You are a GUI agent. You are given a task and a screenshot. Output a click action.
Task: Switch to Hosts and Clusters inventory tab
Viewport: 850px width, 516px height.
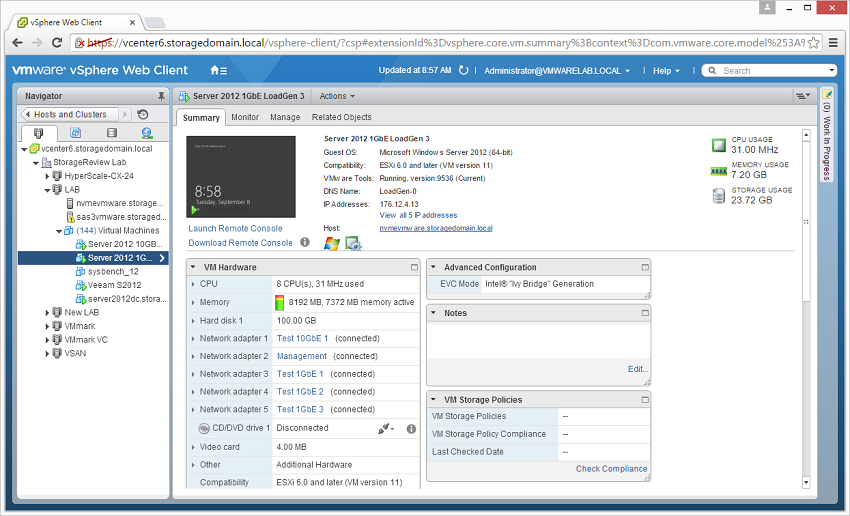tap(38, 133)
